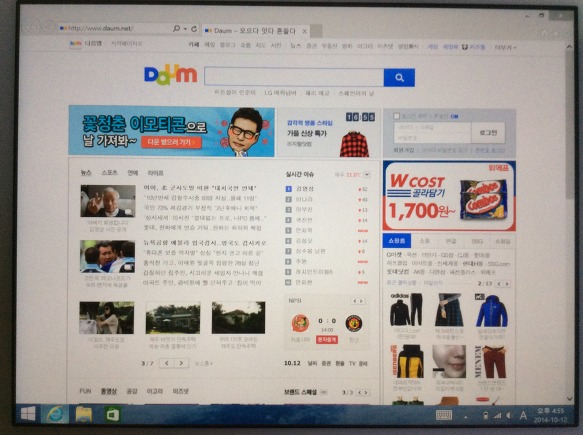Click the scrollbar up arrow at top right
Image resolution: width=583 pixels, height=435 pixels.
point(569,46)
